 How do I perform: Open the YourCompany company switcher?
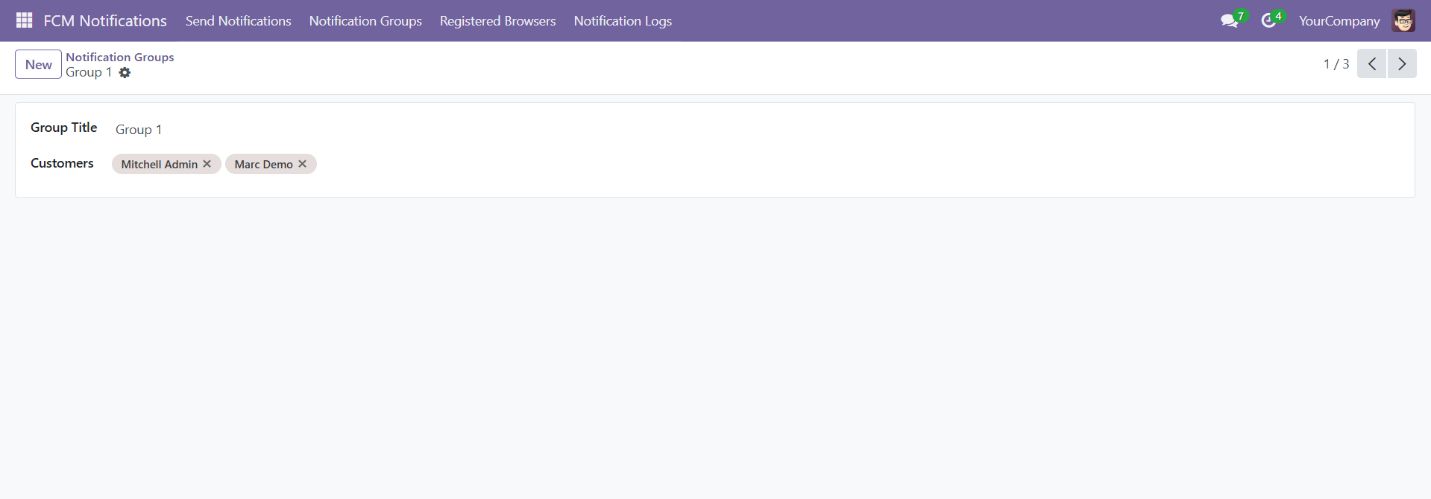coord(1339,21)
